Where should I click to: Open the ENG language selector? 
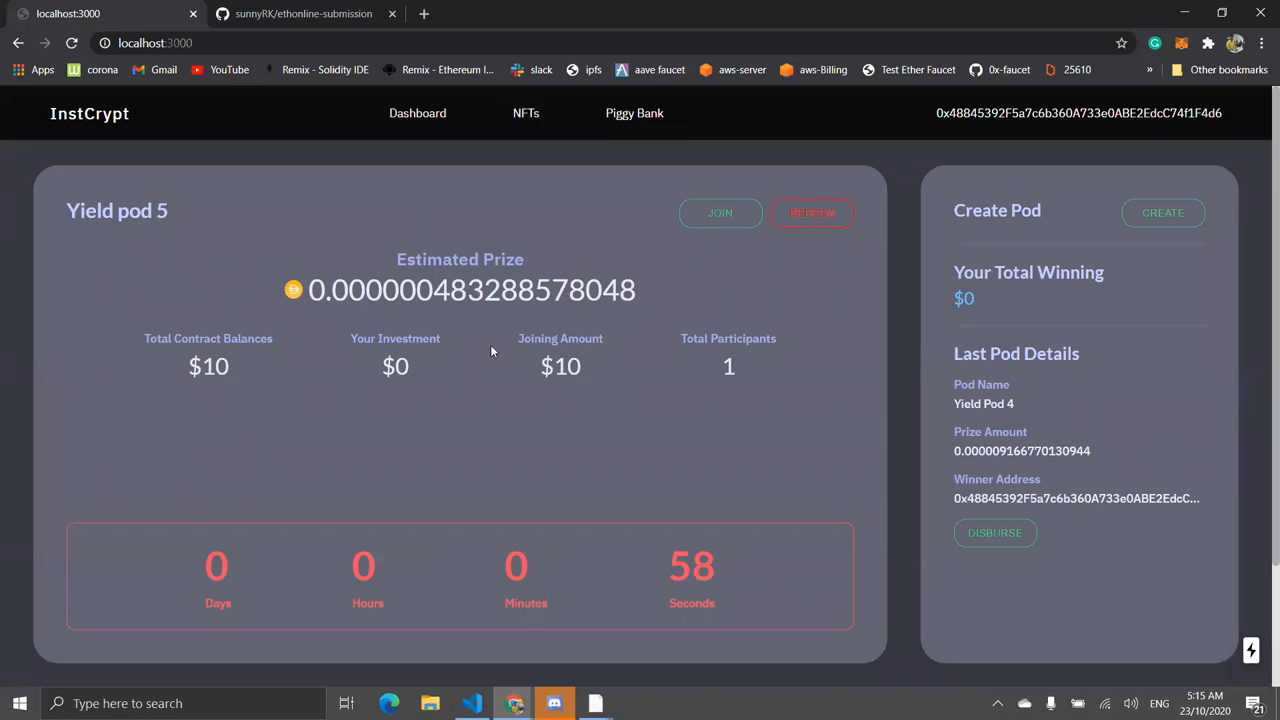pos(1160,704)
